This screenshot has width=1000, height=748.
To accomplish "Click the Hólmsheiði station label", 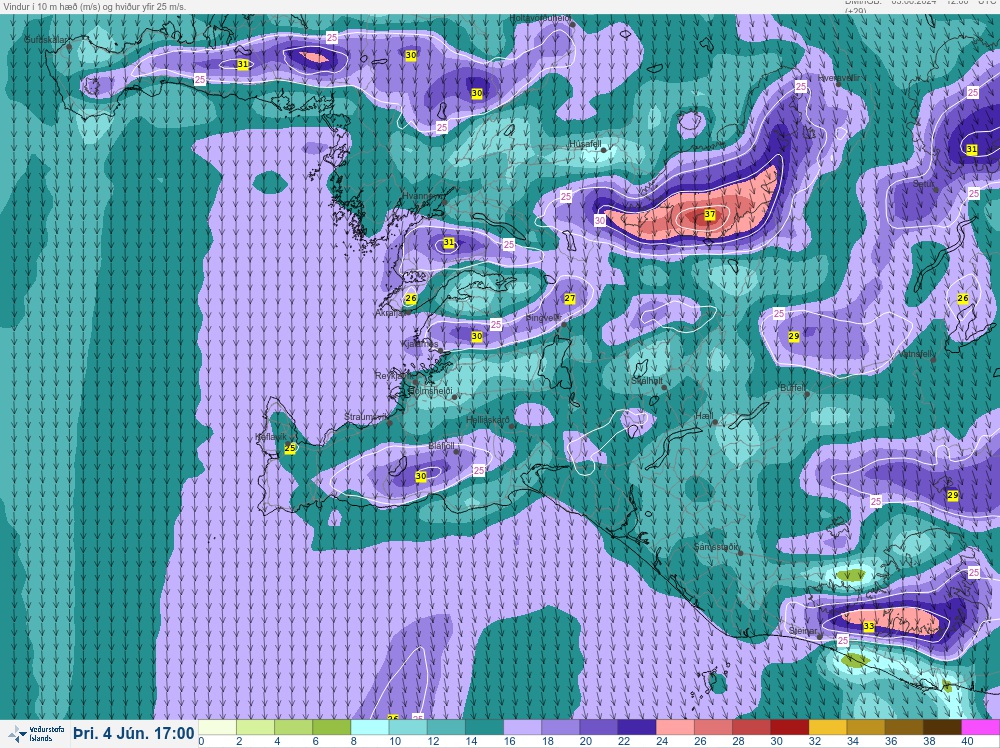I will click(x=430, y=391).
